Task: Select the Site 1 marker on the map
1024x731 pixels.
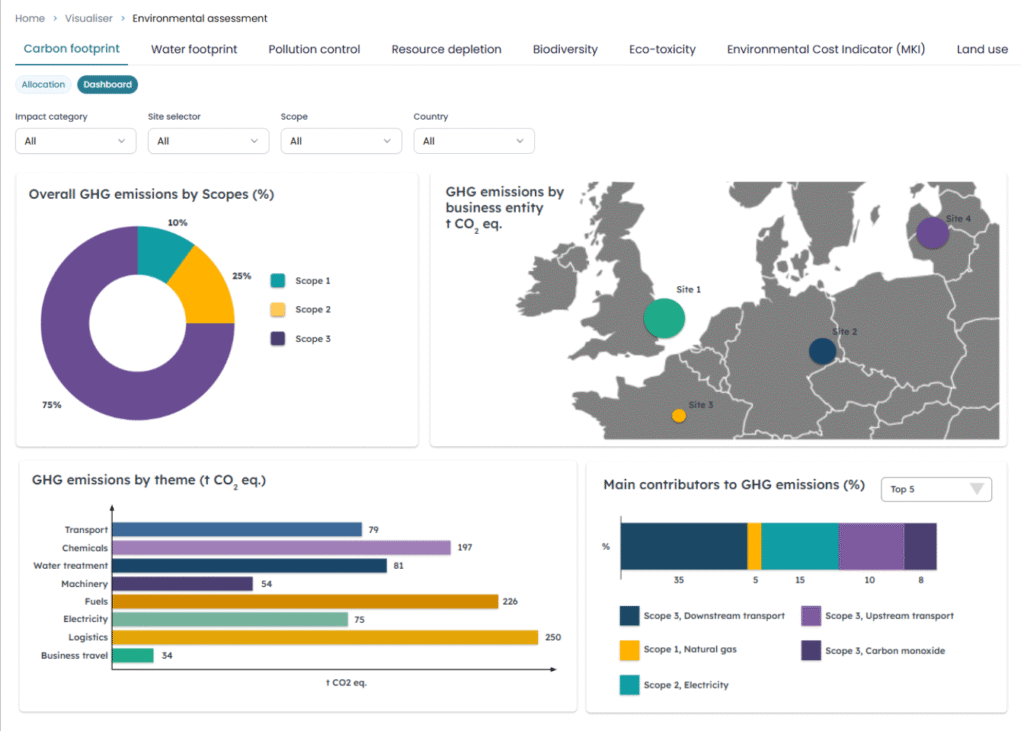Action: point(662,317)
